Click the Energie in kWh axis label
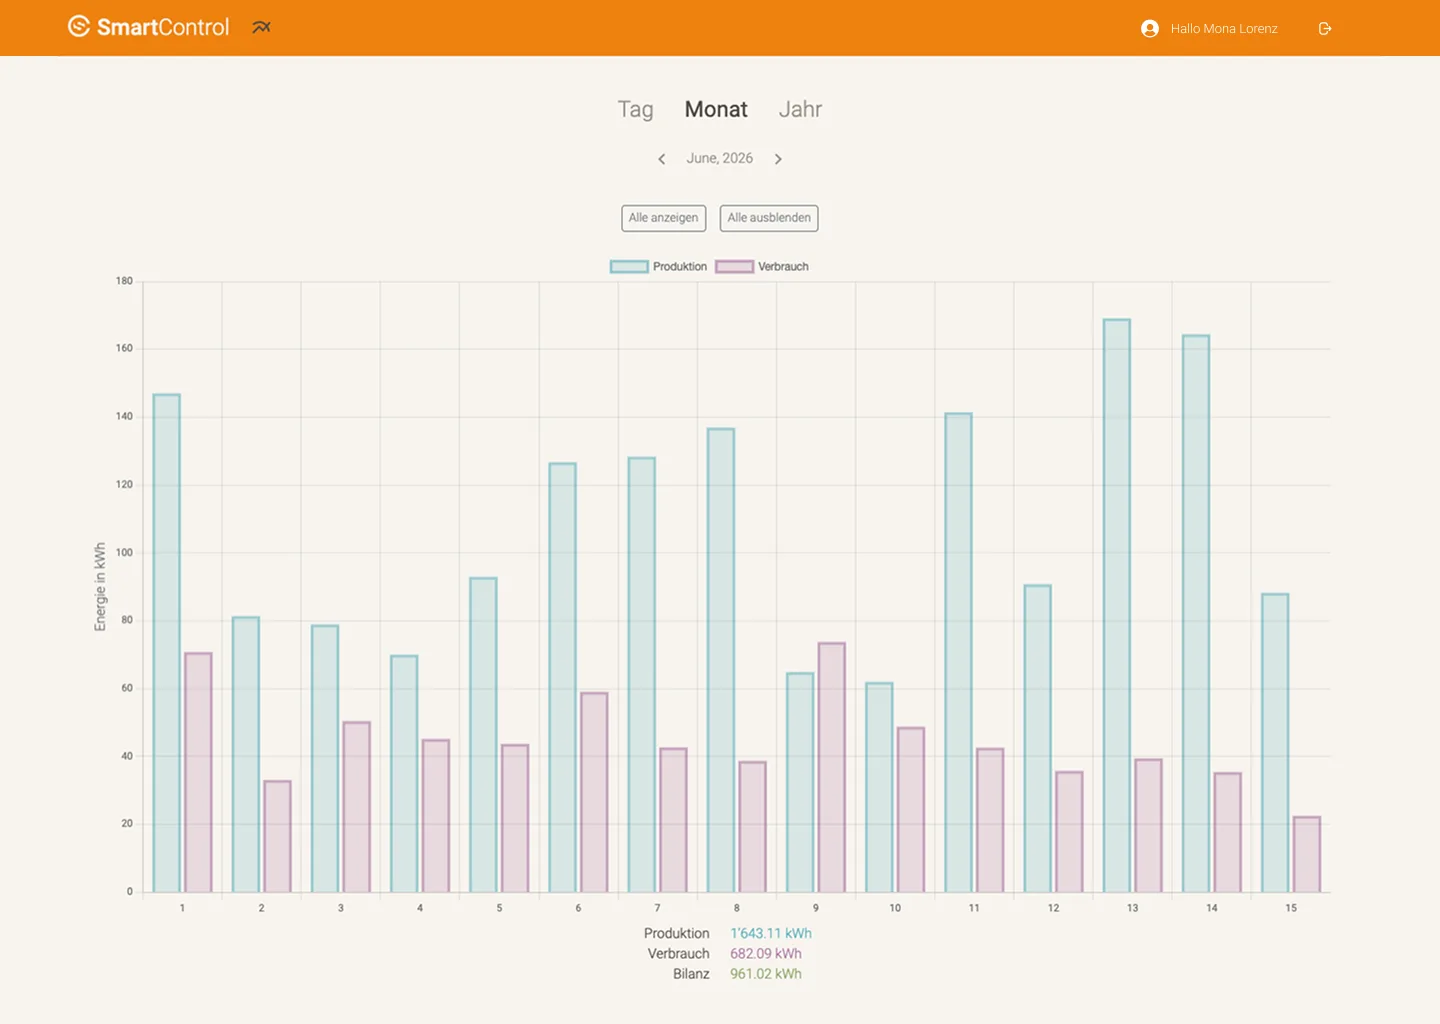This screenshot has width=1440, height=1024. click(100, 587)
